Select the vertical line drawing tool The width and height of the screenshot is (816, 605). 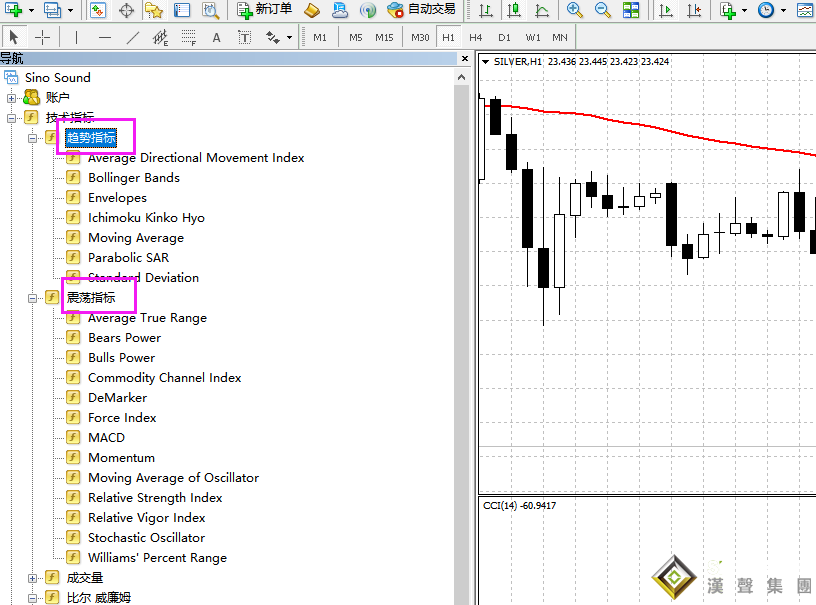coord(76,38)
